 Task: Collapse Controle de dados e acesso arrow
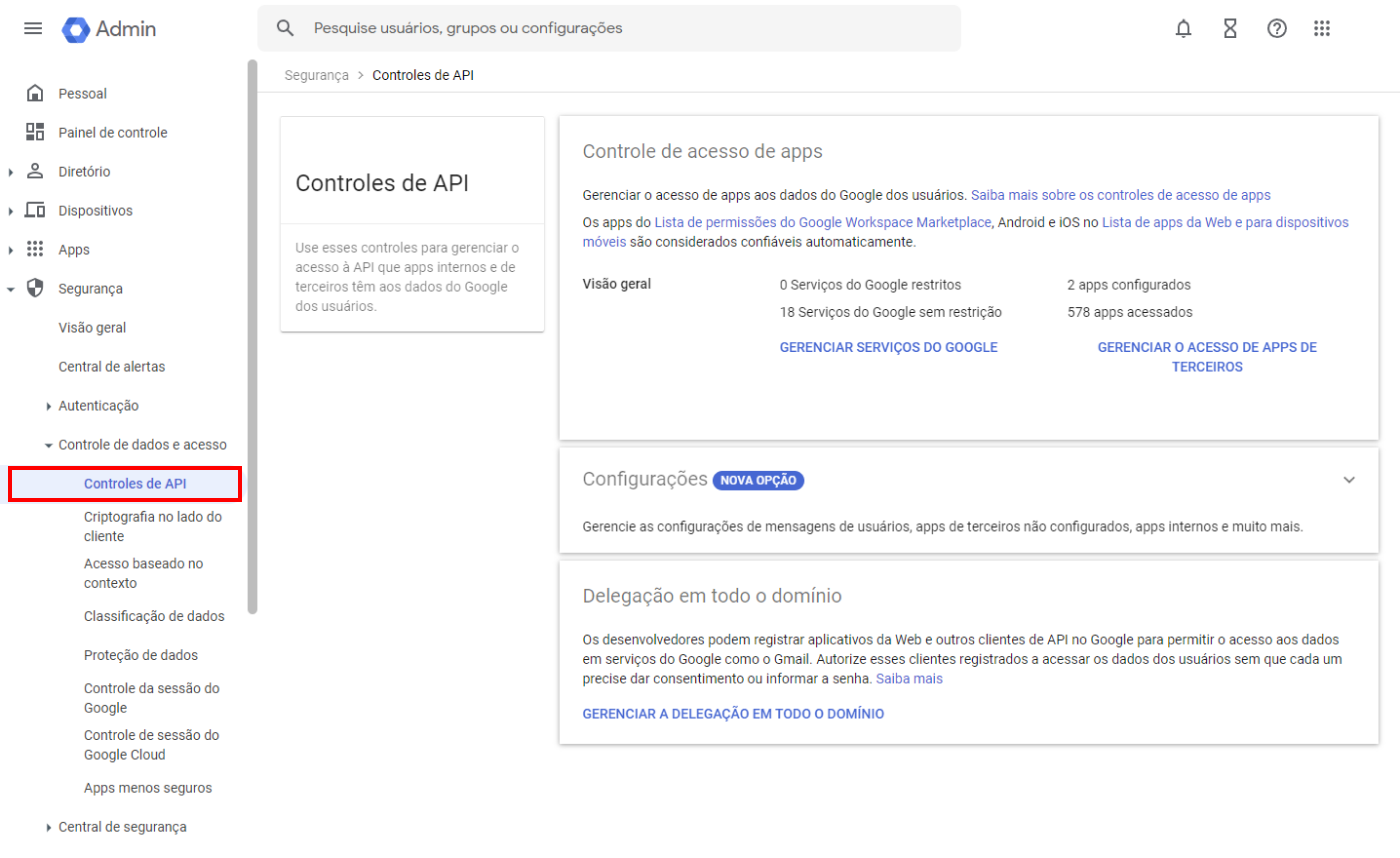(x=49, y=445)
